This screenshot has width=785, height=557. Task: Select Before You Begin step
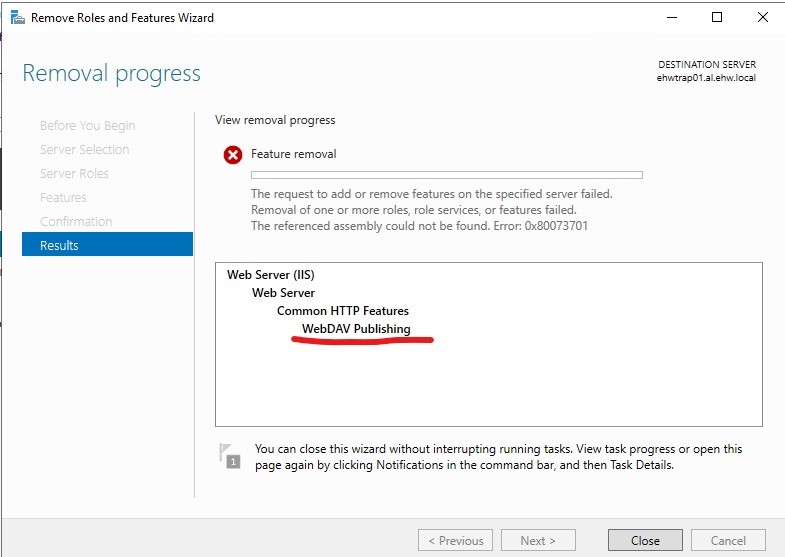point(88,126)
